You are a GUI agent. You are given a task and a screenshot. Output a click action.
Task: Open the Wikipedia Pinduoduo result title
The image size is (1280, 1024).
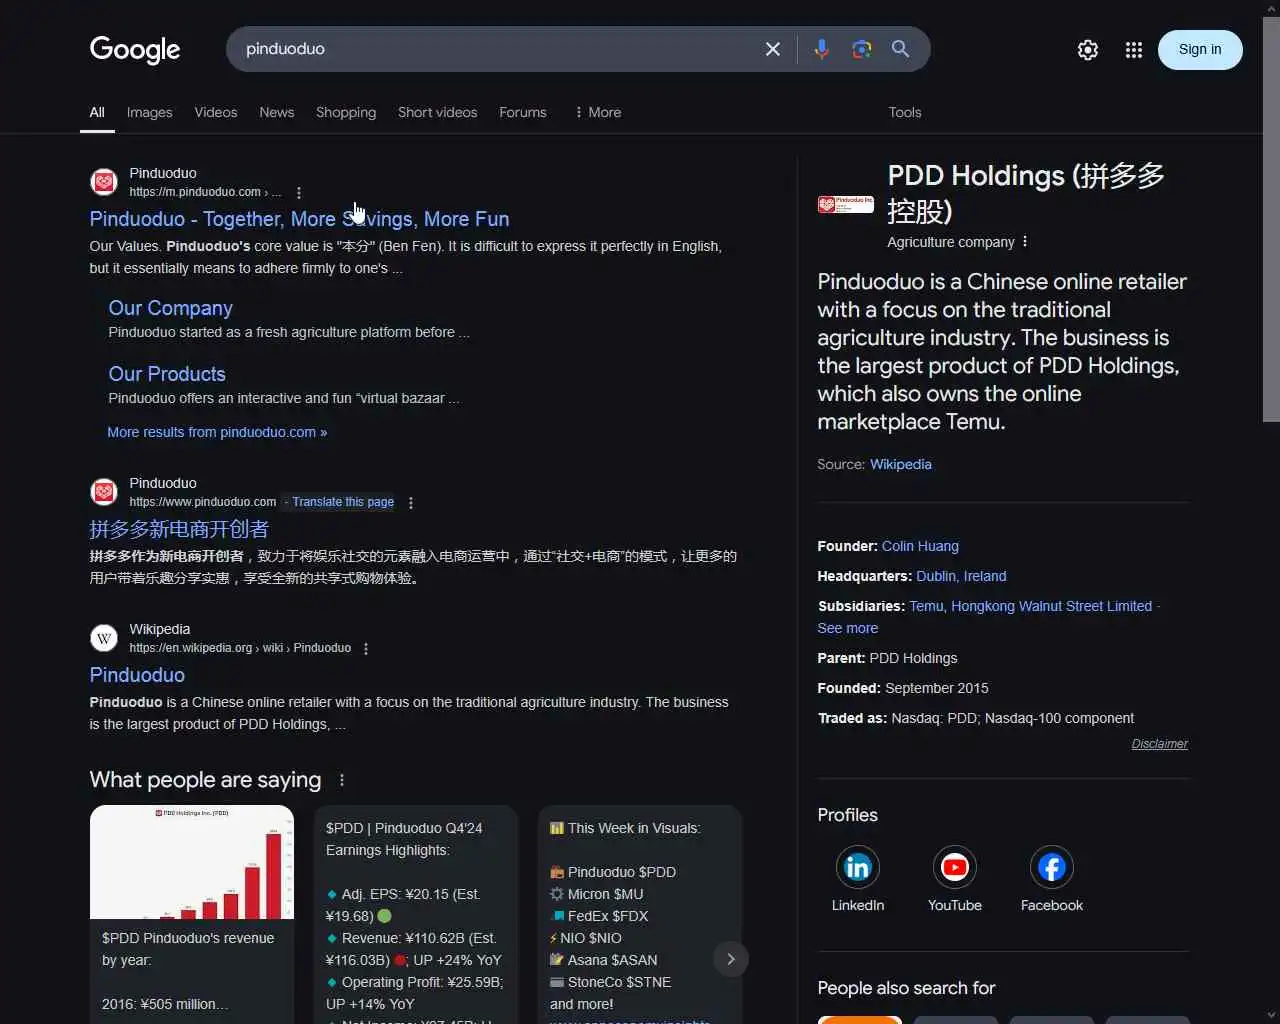137,675
